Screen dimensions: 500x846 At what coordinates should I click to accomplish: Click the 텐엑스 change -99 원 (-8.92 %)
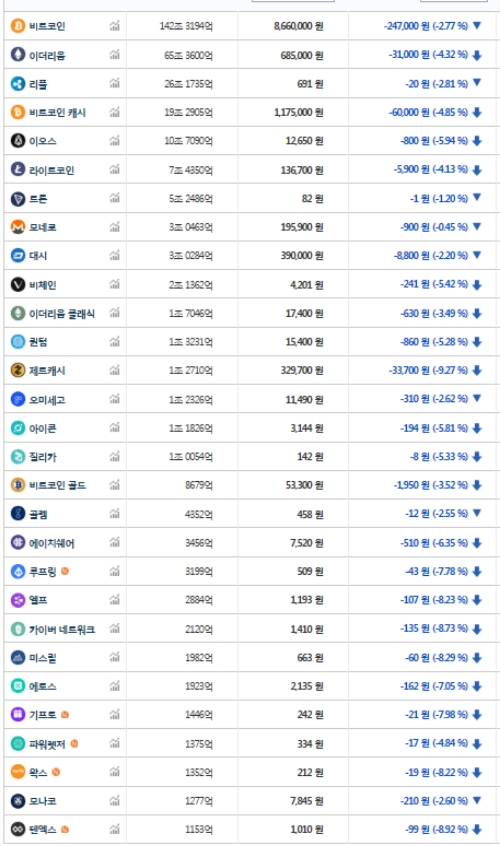click(436, 829)
